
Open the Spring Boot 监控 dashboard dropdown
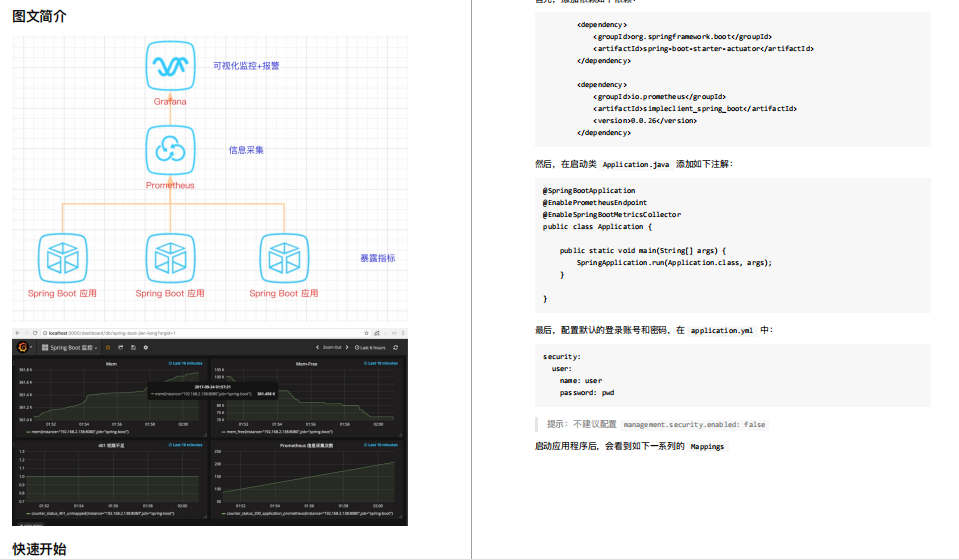pos(70,347)
